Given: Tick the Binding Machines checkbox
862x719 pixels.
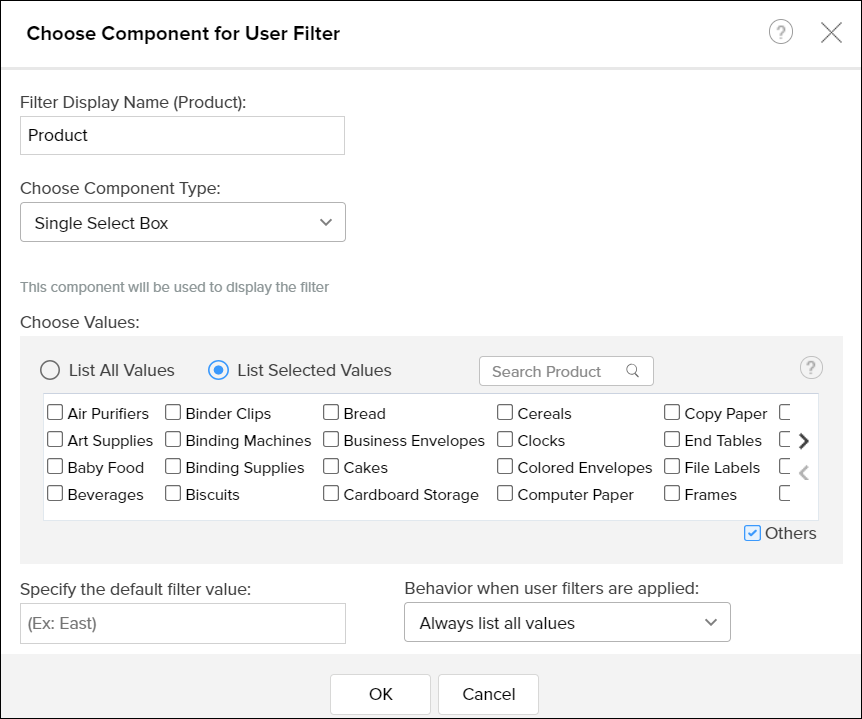Looking at the screenshot, I should [x=173, y=440].
